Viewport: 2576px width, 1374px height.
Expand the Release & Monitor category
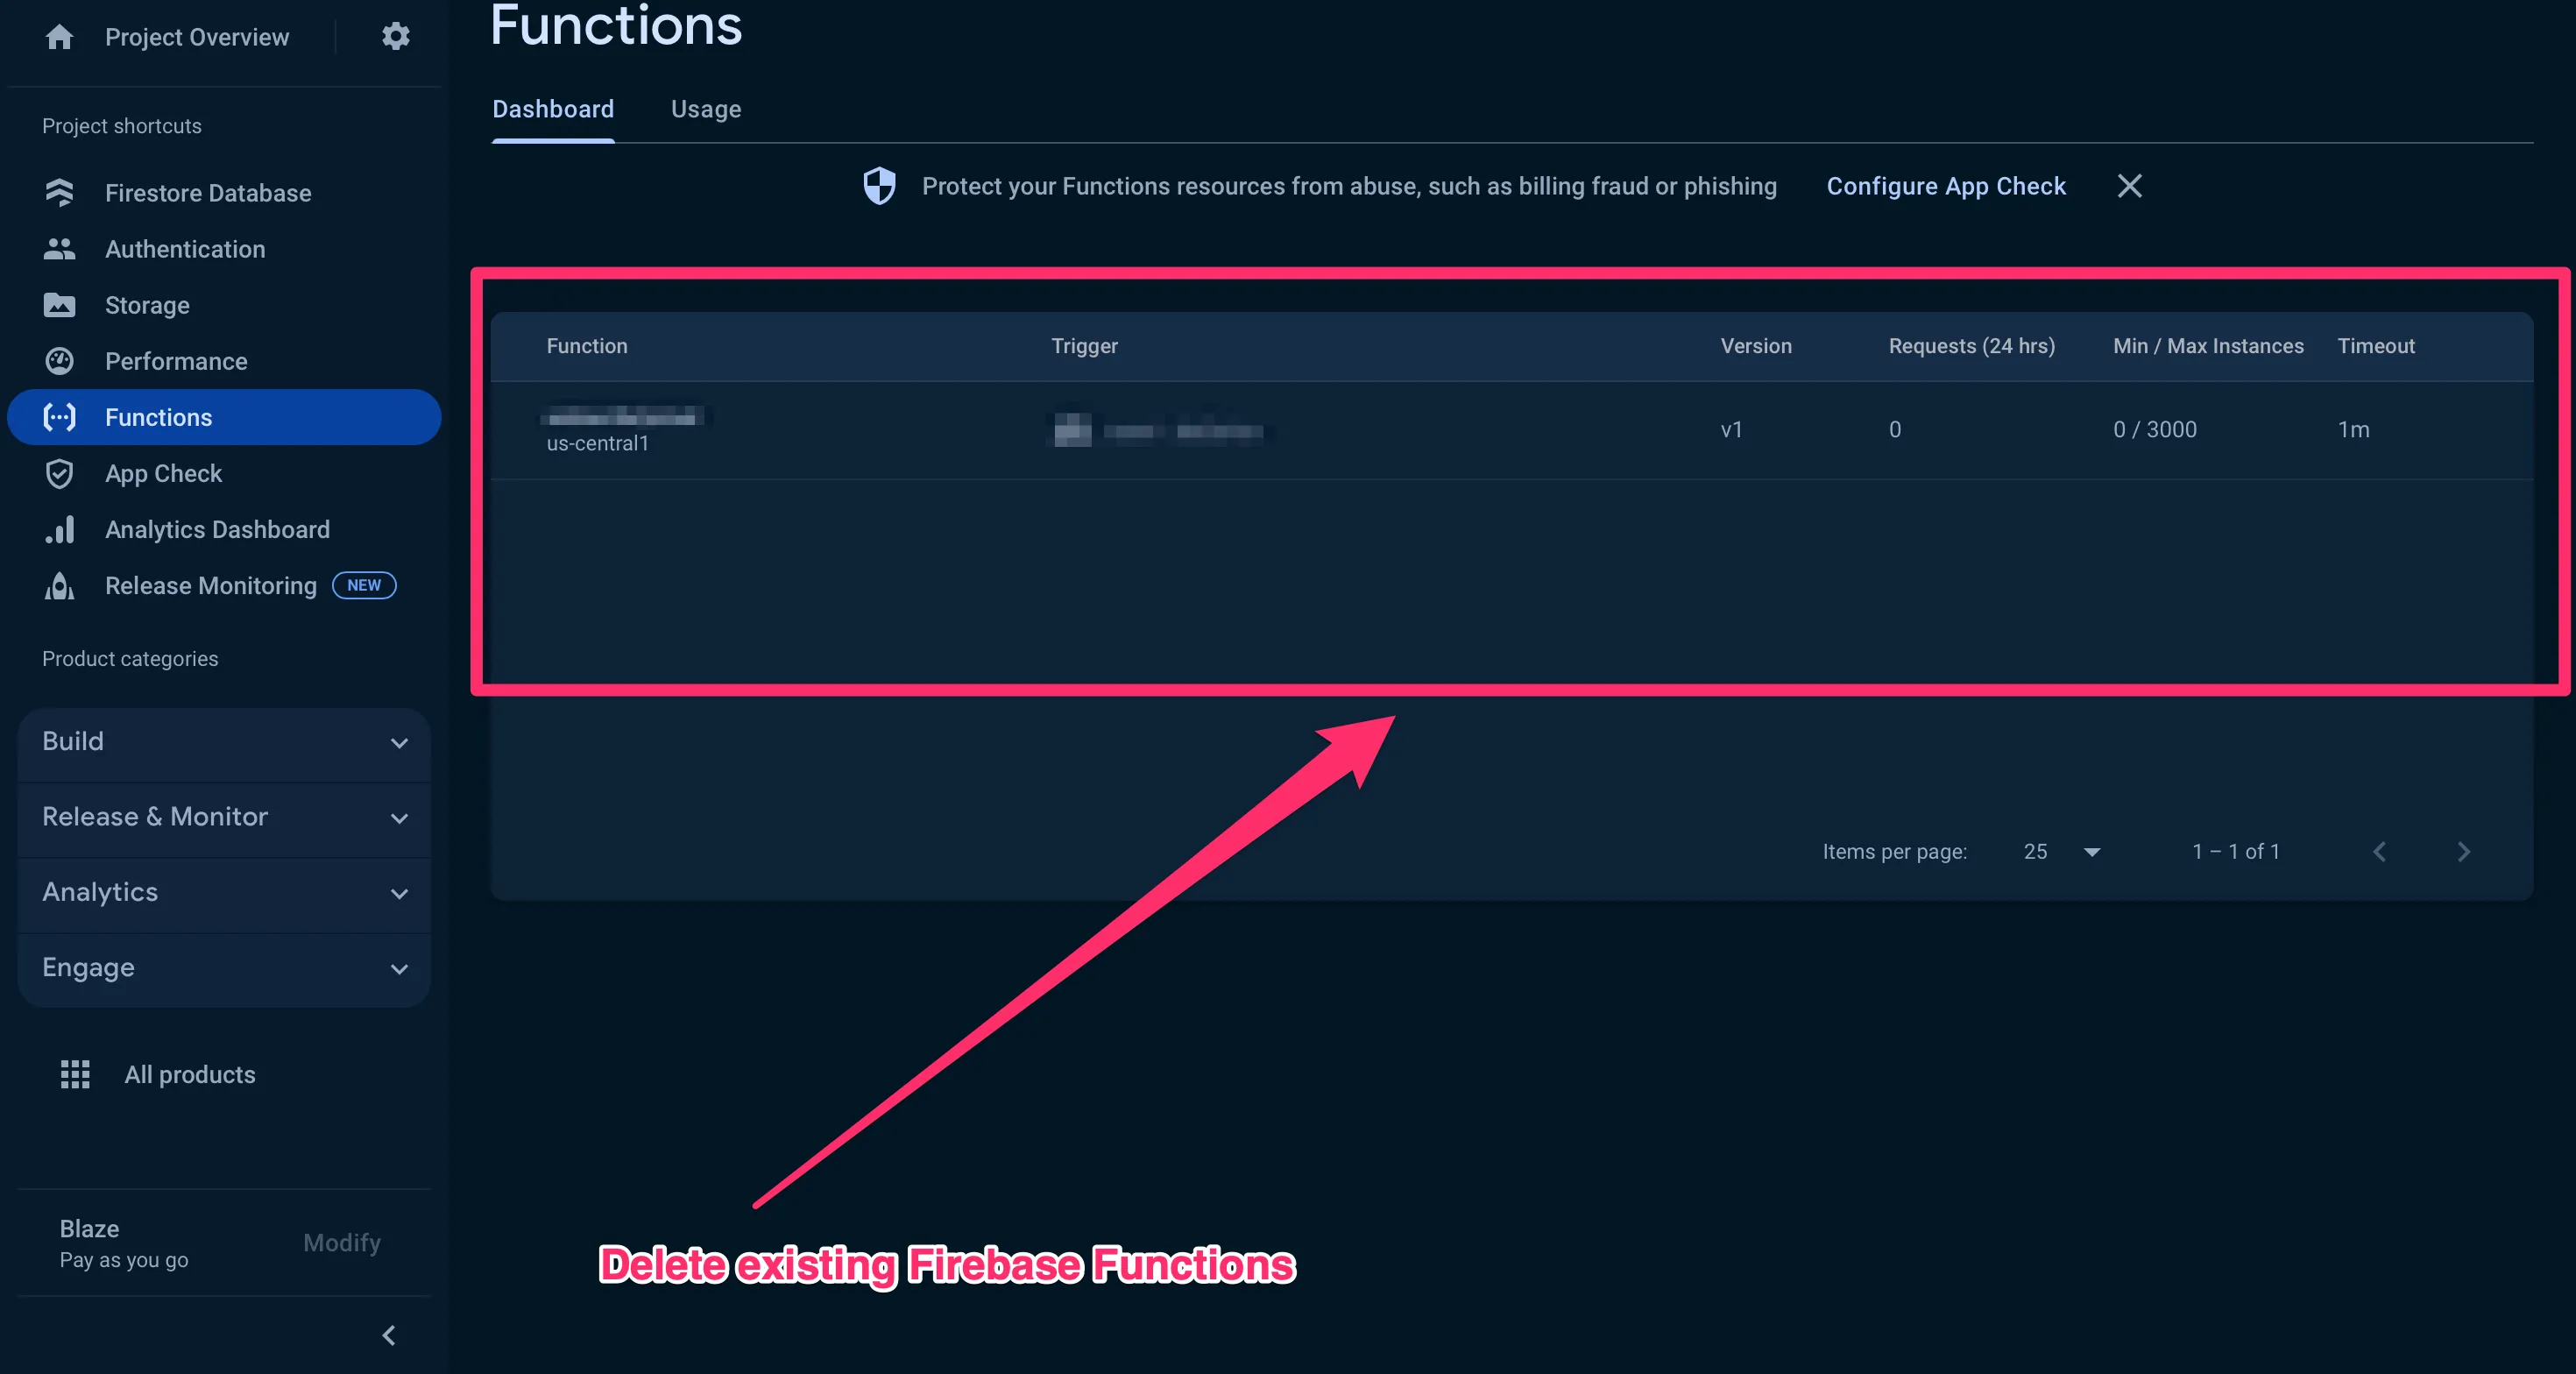click(224, 818)
